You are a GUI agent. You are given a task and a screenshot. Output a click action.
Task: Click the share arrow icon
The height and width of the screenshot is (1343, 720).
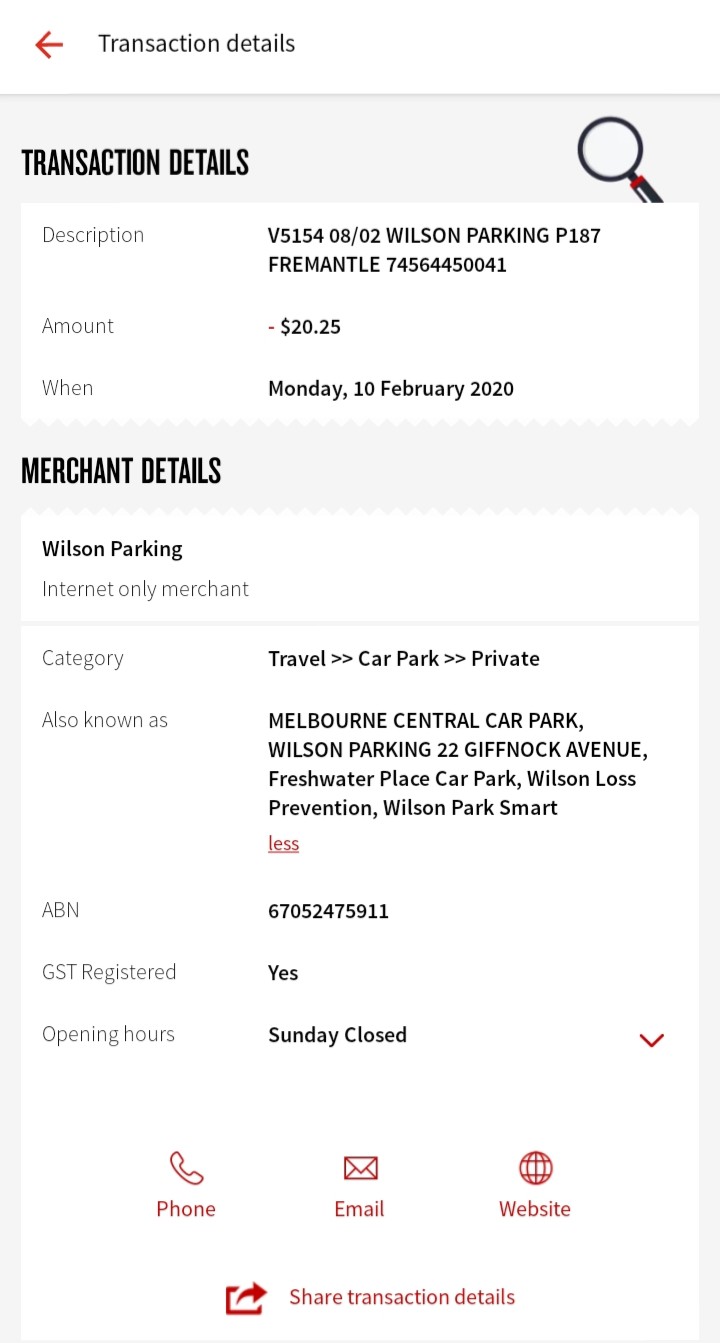pyautogui.click(x=246, y=1298)
